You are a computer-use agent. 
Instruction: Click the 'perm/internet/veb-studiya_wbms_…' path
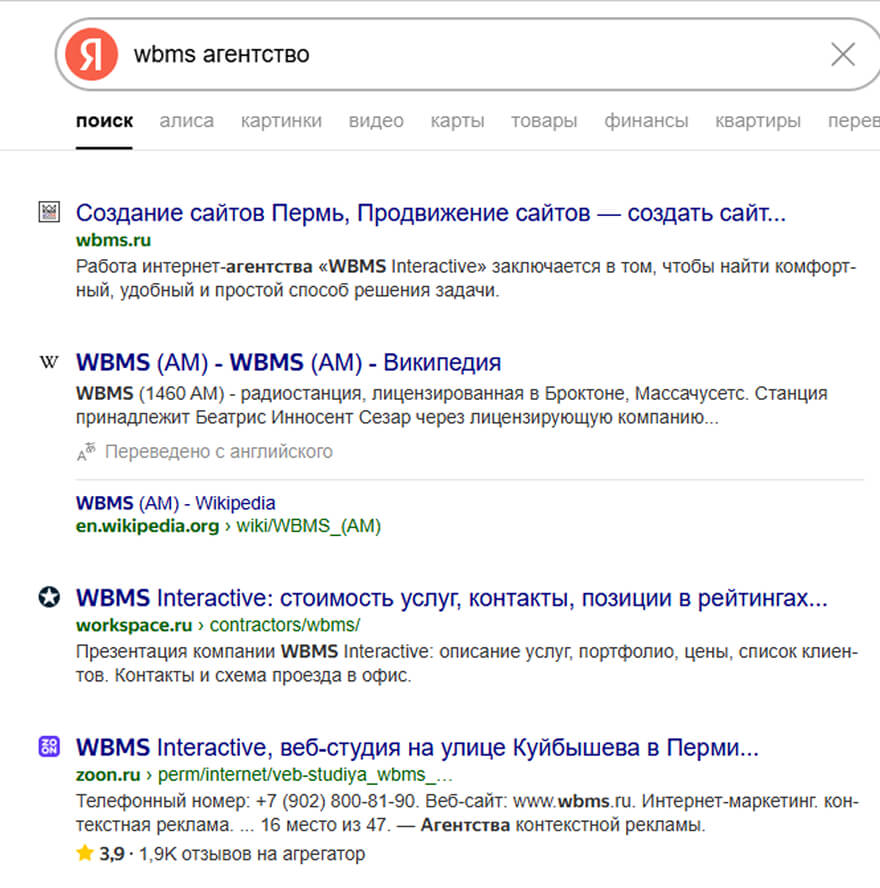tap(305, 775)
